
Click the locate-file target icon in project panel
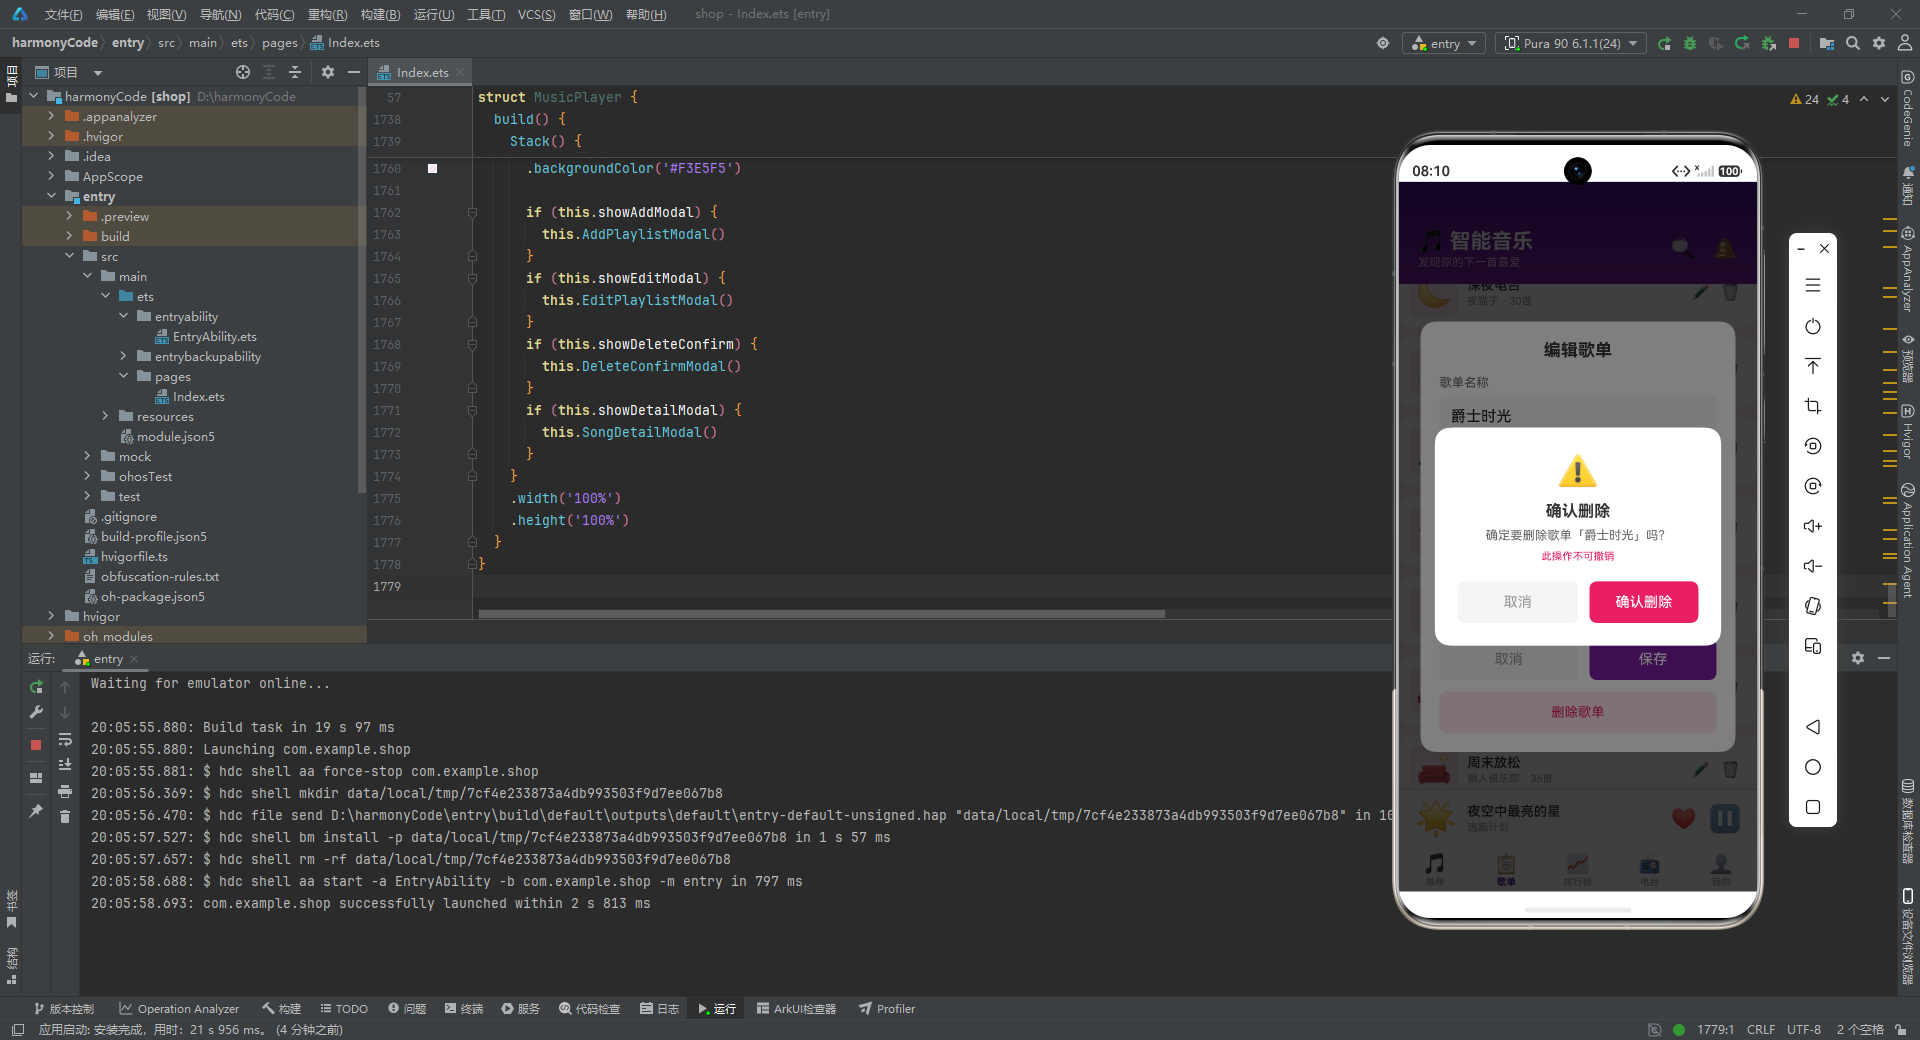coord(243,72)
